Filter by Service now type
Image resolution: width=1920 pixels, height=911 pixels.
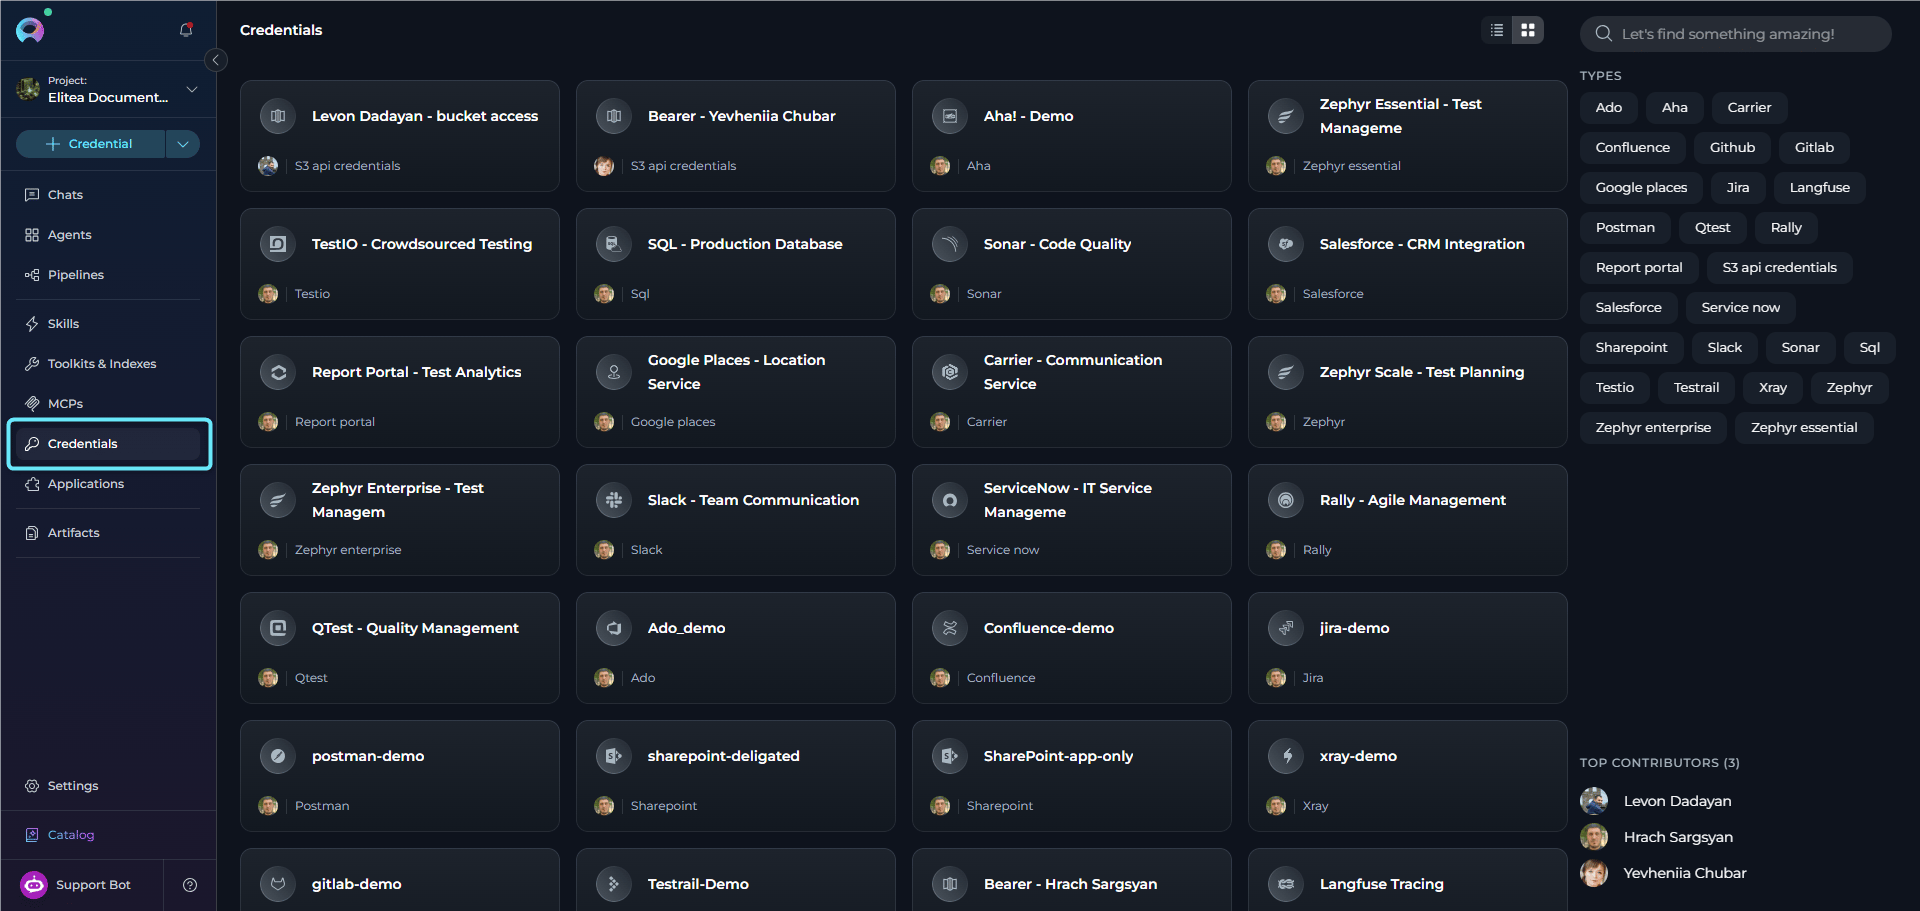[1740, 308]
